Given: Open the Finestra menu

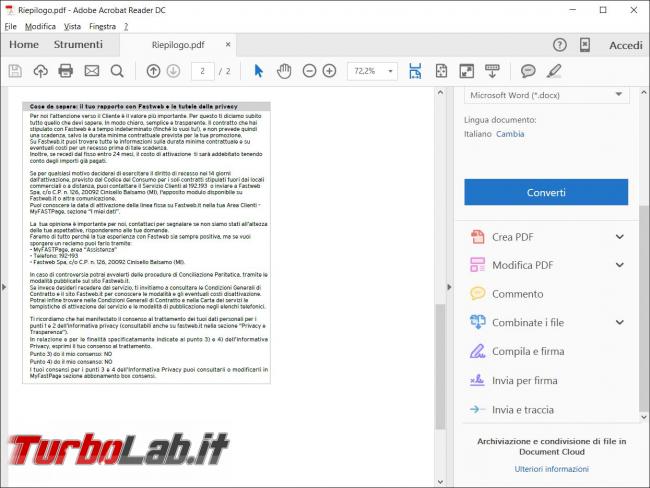Looking at the screenshot, I should pyautogui.click(x=102, y=27).
